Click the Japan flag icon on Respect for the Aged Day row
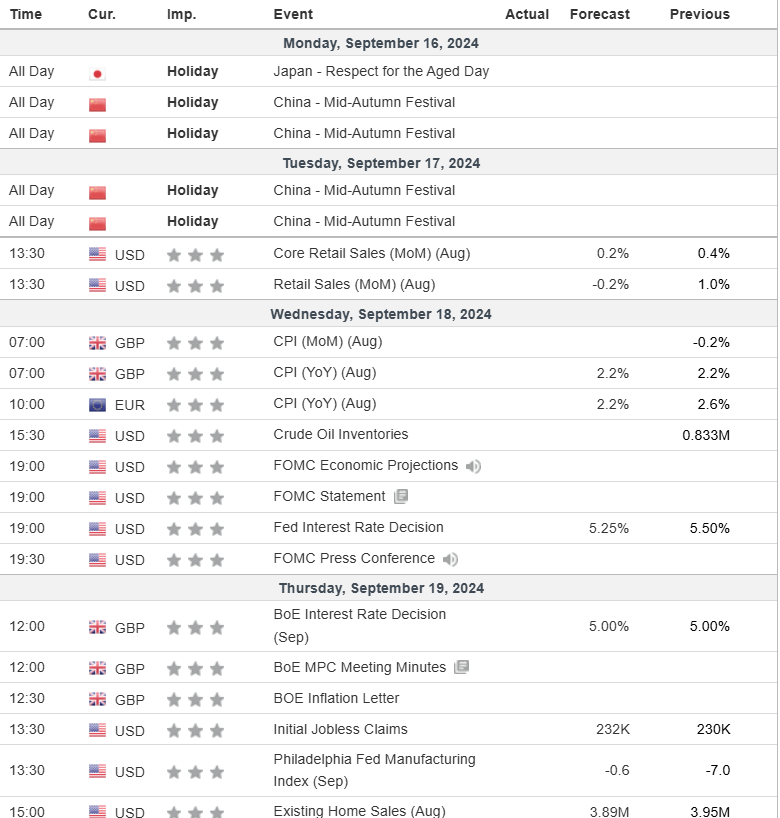 tap(97, 73)
